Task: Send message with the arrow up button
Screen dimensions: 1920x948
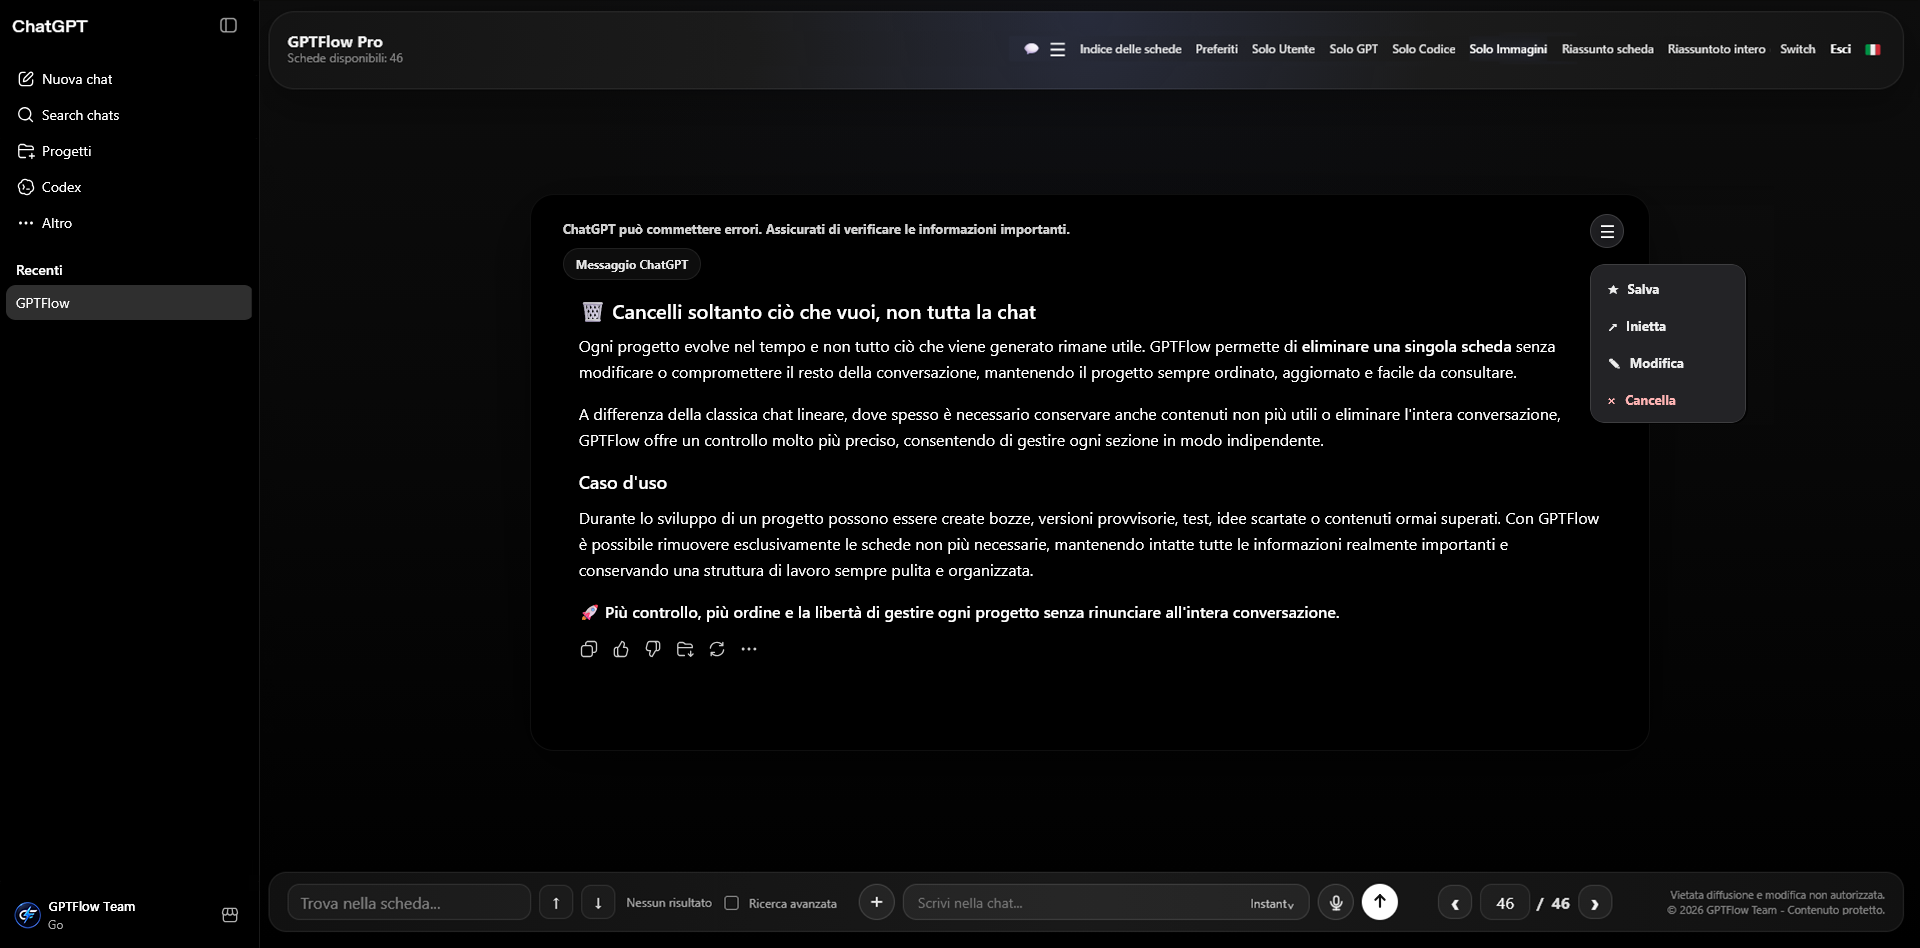Action: coord(1380,902)
